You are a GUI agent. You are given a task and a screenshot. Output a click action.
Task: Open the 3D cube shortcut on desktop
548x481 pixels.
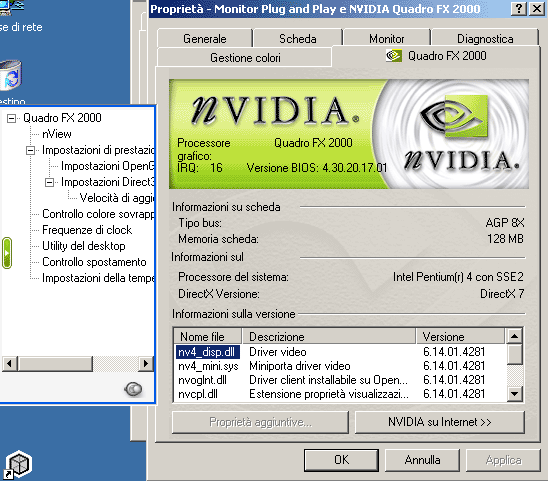click(x=18, y=464)
